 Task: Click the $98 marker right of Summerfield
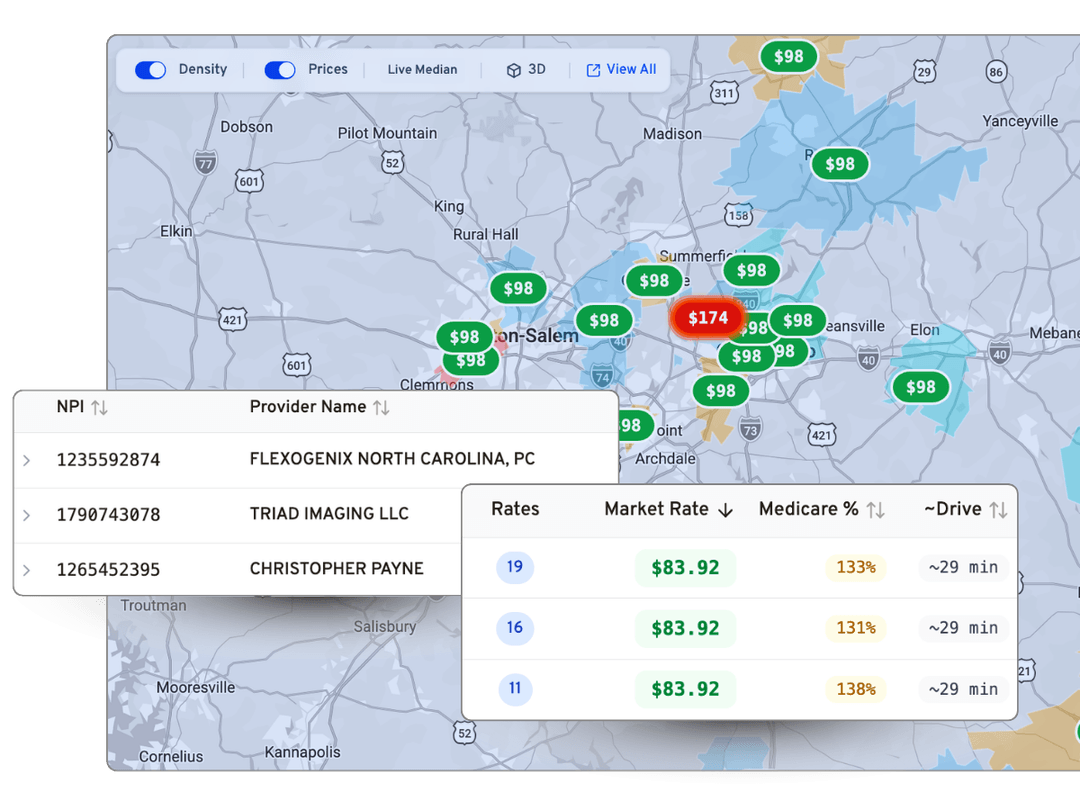(x=751, y=271)
